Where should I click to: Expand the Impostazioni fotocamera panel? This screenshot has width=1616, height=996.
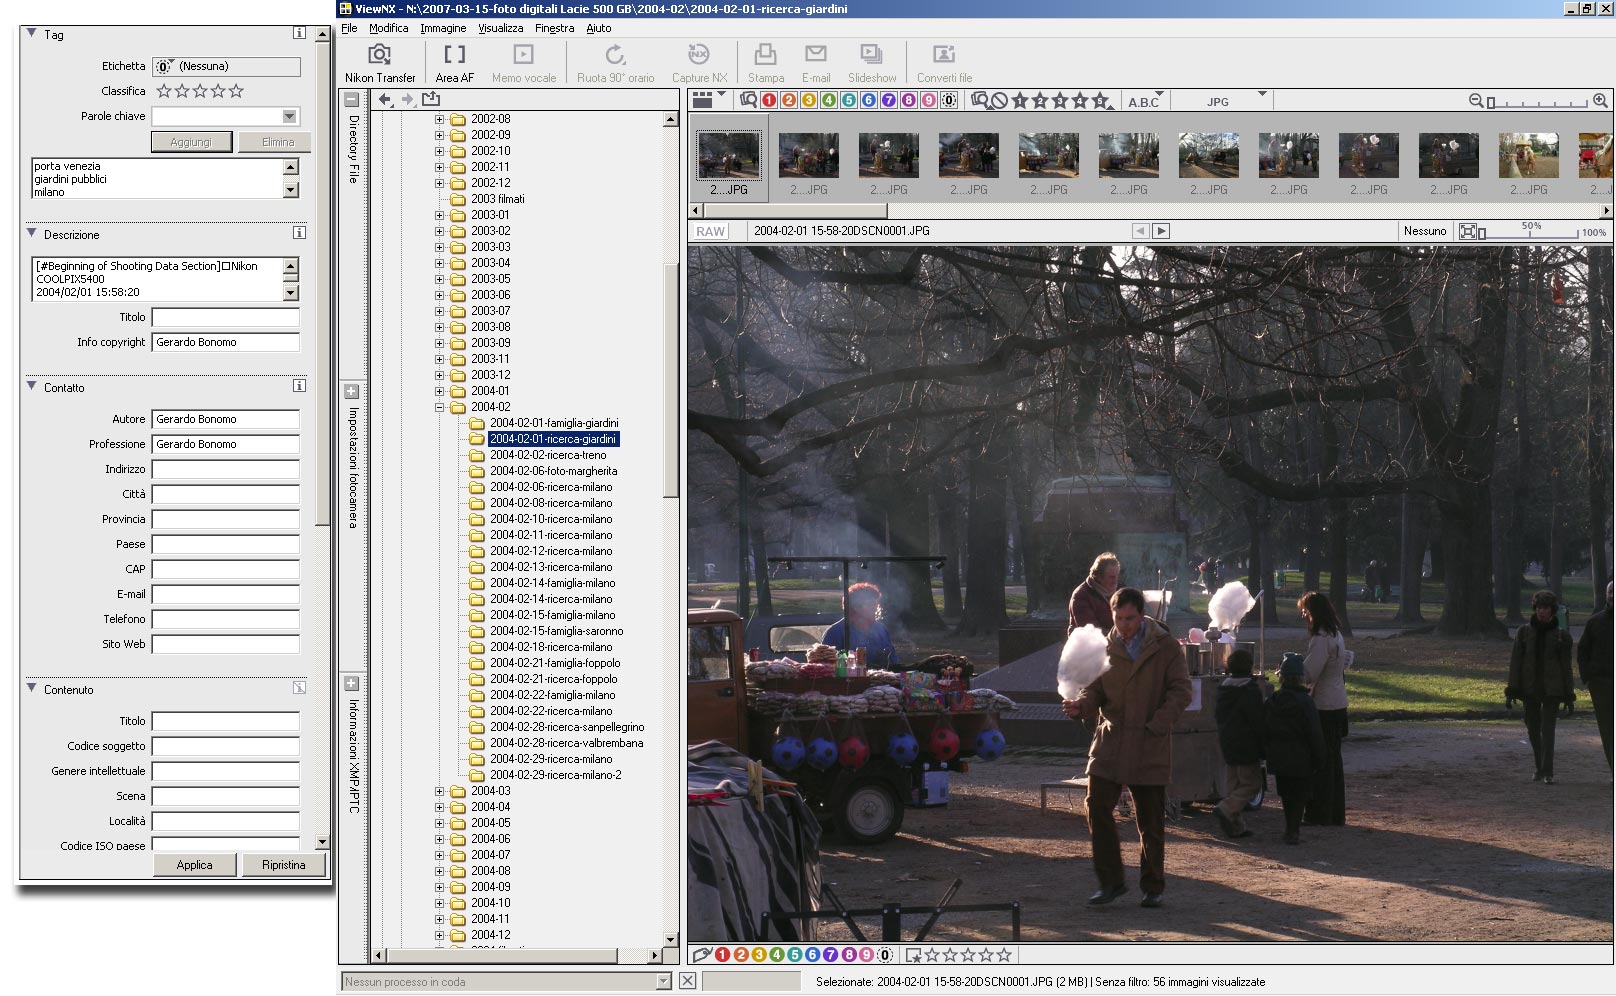[x=352, y=391]
